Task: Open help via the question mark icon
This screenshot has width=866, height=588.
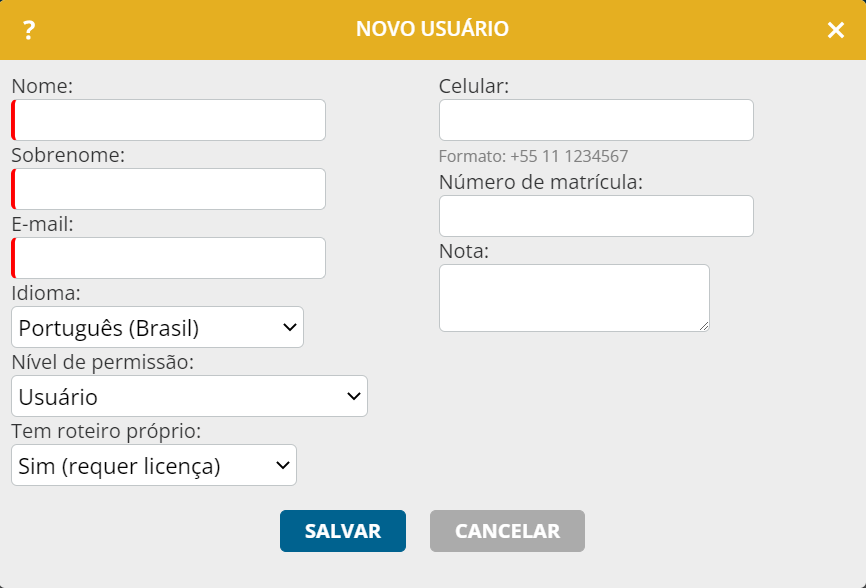Action: [29, 30]
